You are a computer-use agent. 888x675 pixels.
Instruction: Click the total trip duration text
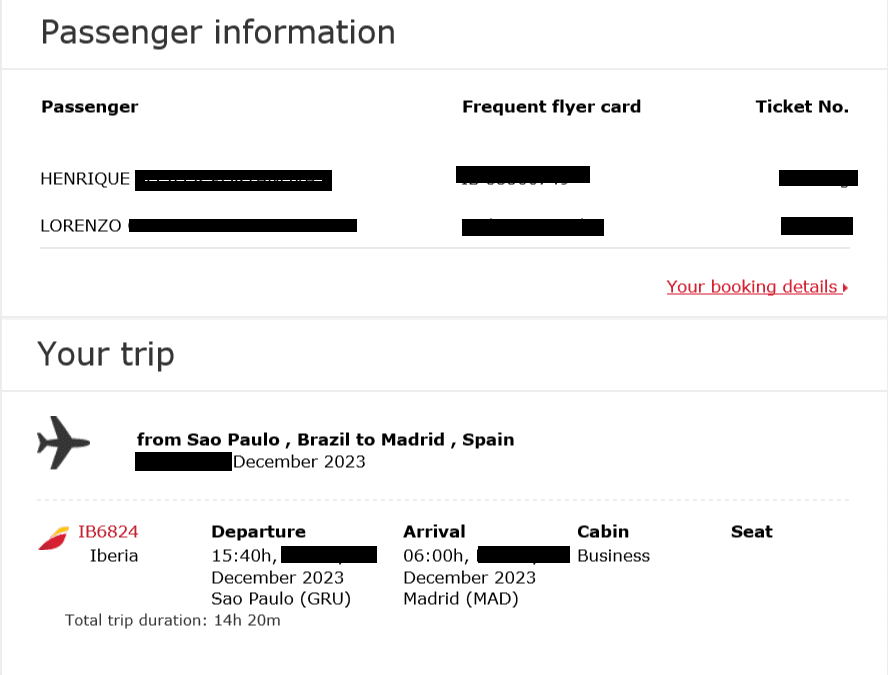tap(173, 621)
